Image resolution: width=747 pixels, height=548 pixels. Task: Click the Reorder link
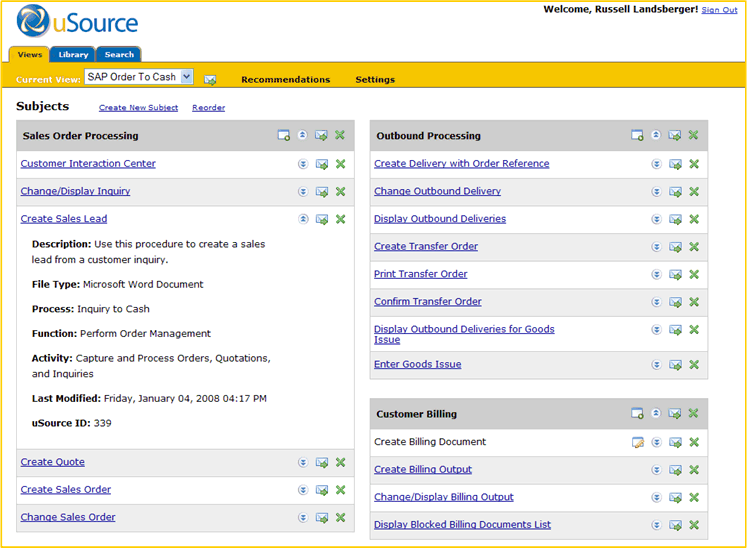(208, 108)
